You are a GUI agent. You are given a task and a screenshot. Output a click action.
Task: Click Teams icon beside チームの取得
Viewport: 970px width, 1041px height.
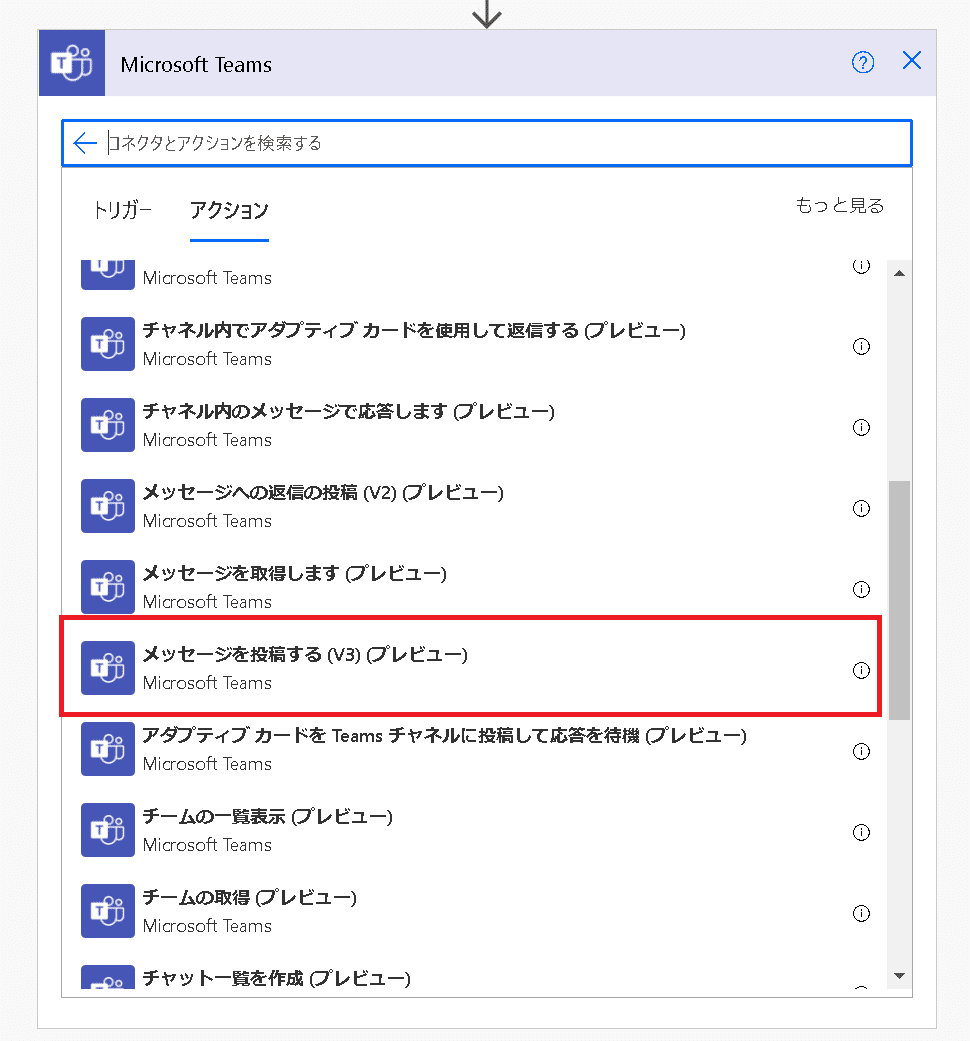click(x=108, y=911)
